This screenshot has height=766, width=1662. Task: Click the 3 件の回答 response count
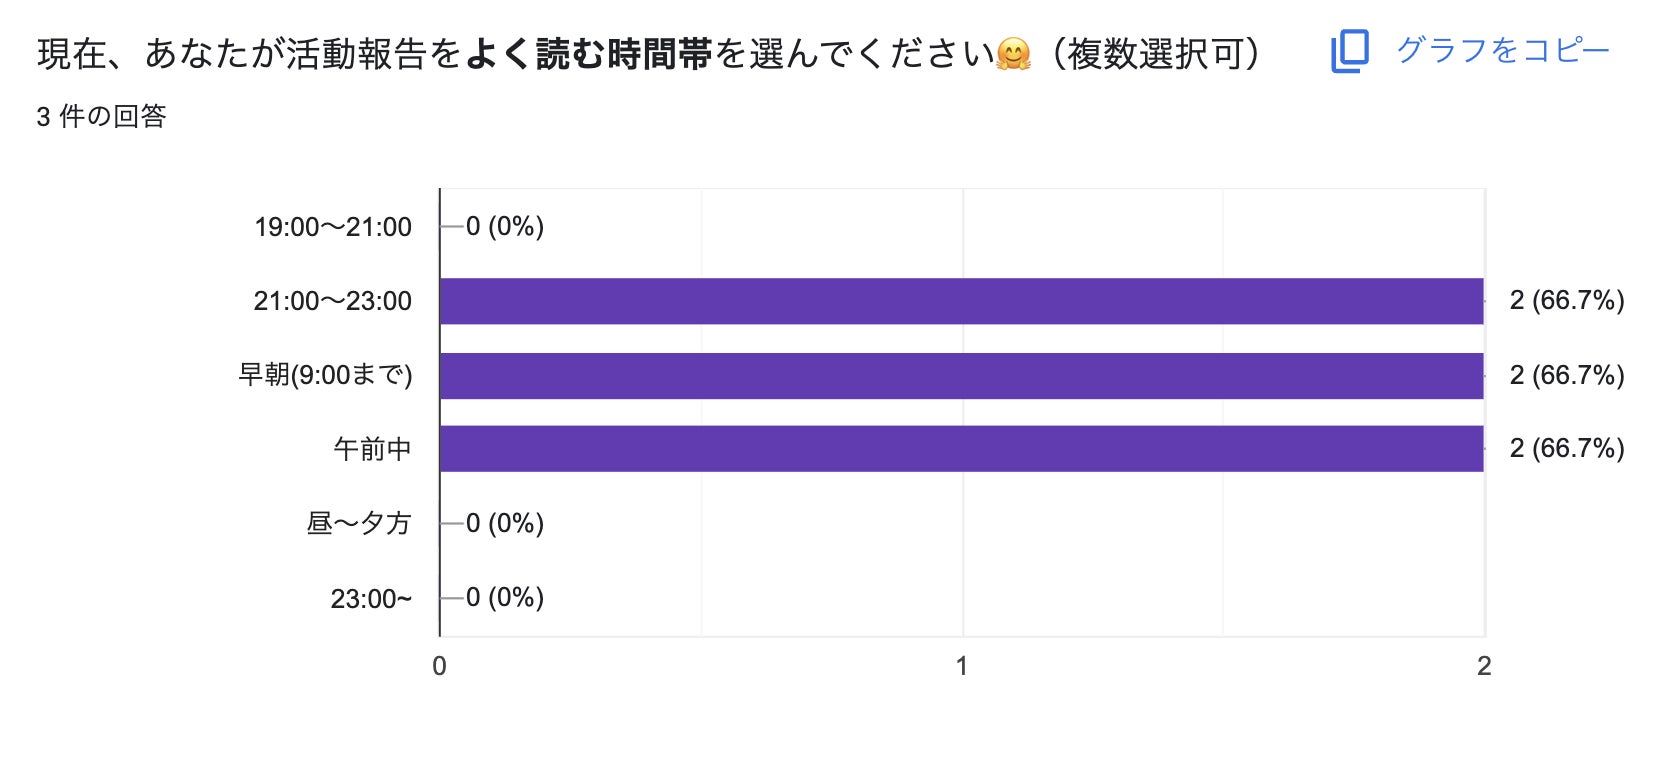101,117
